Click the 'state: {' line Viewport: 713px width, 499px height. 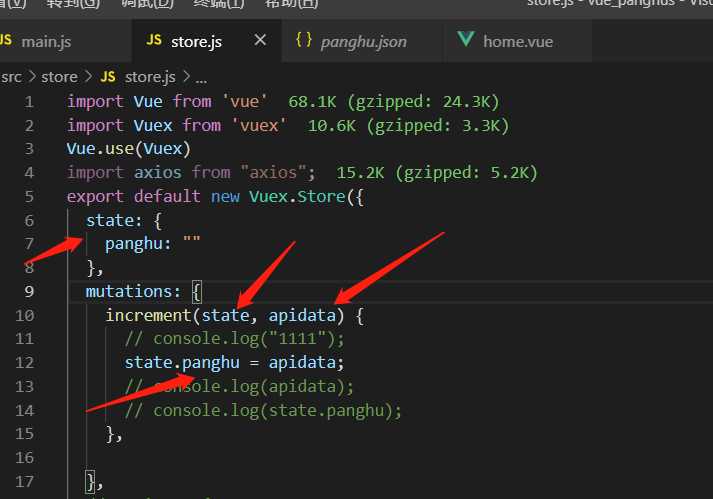124,221
